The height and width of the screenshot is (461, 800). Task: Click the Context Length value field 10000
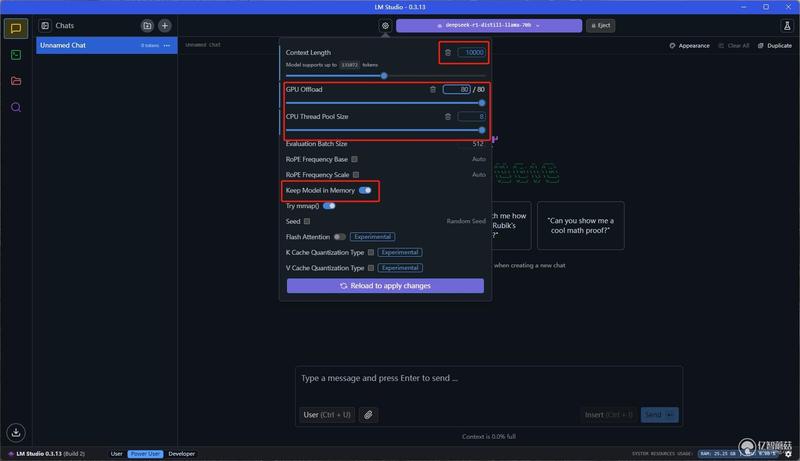tap(472, 53)
